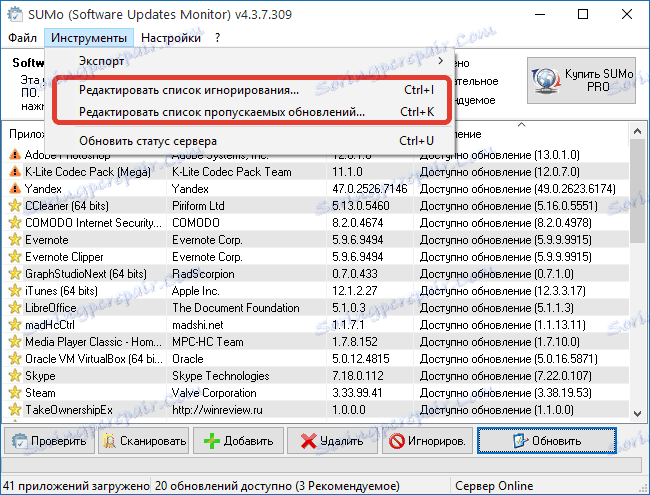
Task: Click 20 обновлений доступно status text
Action: tap(277, 485)
